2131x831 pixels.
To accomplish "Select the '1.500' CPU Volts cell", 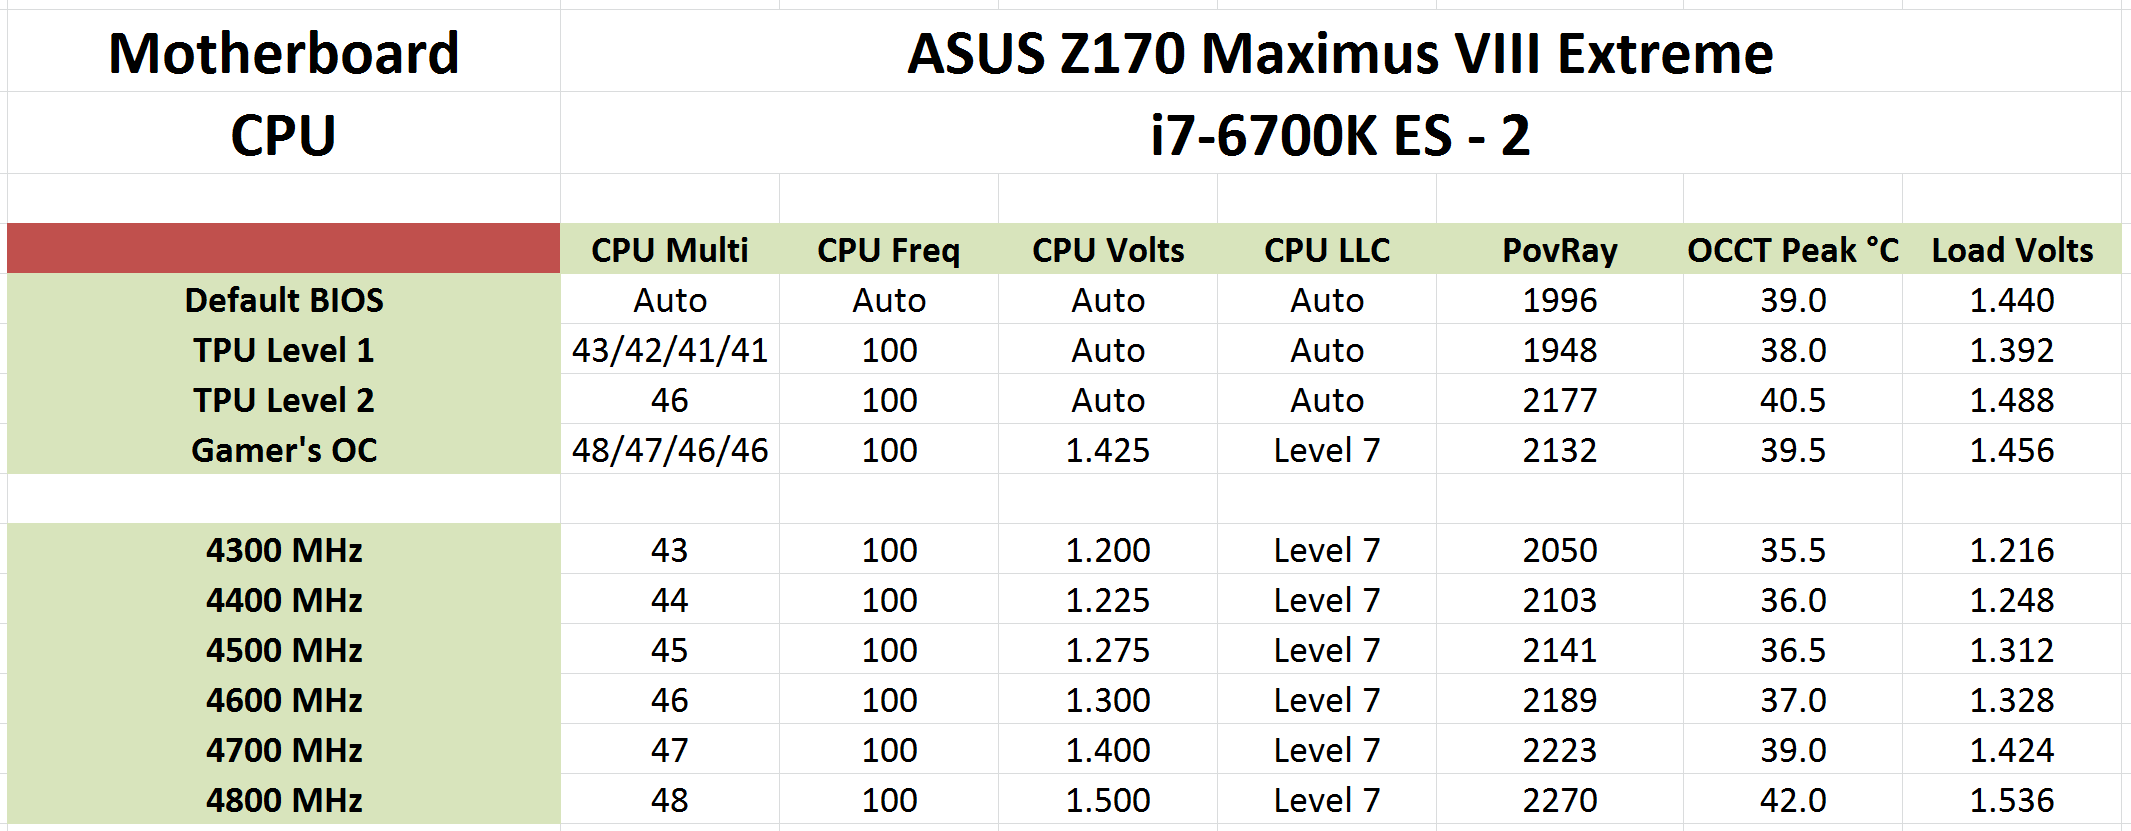I will point(1108,799).
